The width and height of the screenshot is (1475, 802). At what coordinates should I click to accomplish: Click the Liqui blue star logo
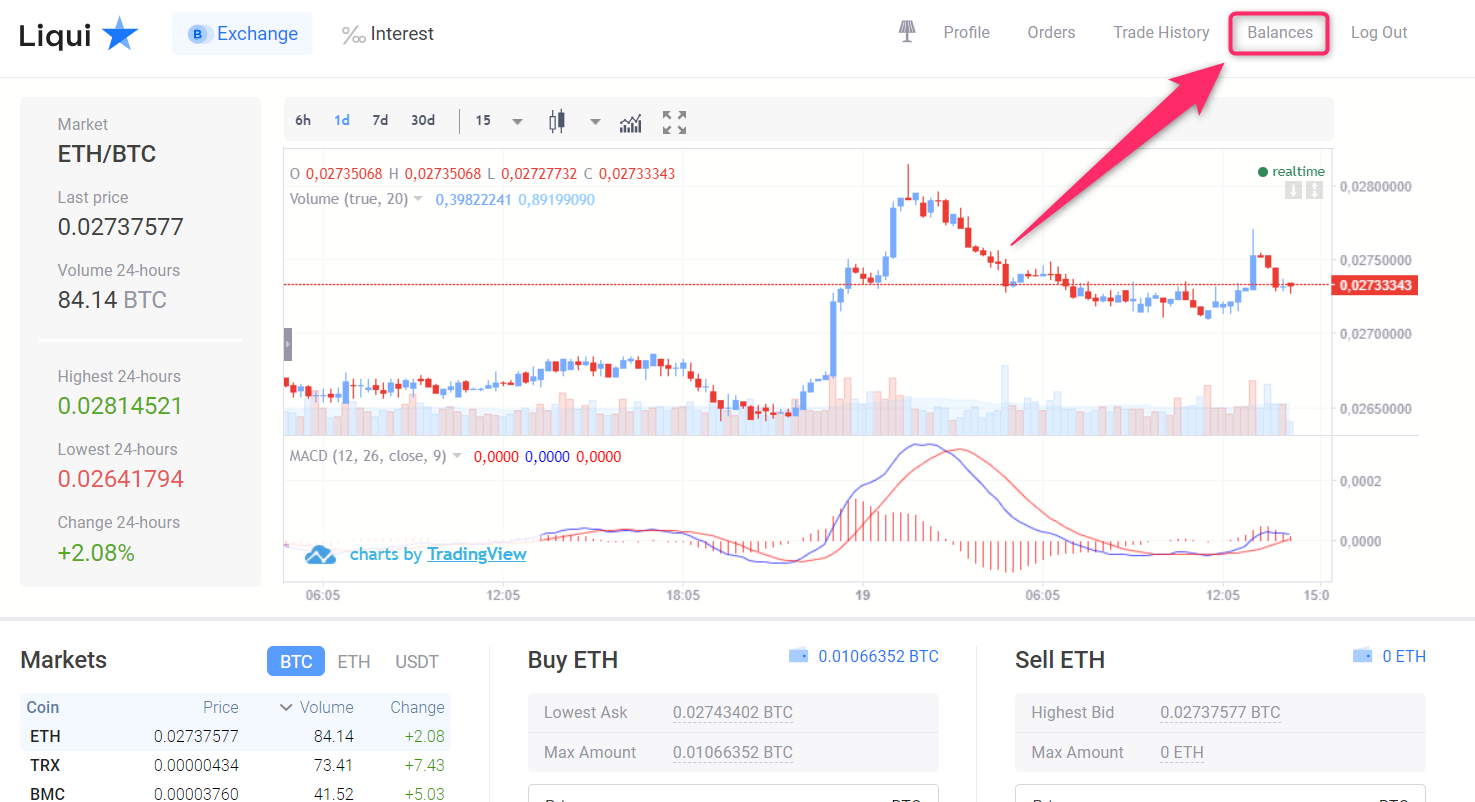tap(121, 34)
